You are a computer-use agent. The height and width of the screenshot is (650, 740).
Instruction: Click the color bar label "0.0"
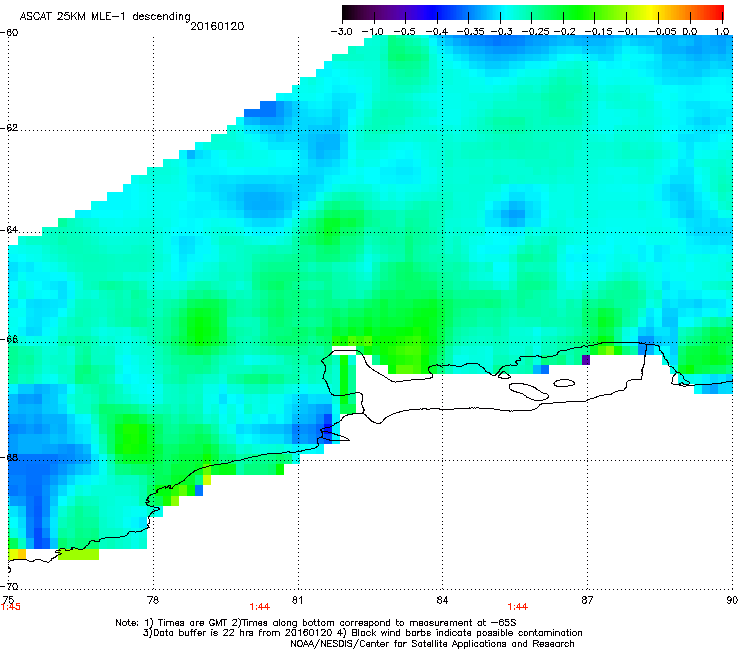pyautogui.click(x=690, y=32)
